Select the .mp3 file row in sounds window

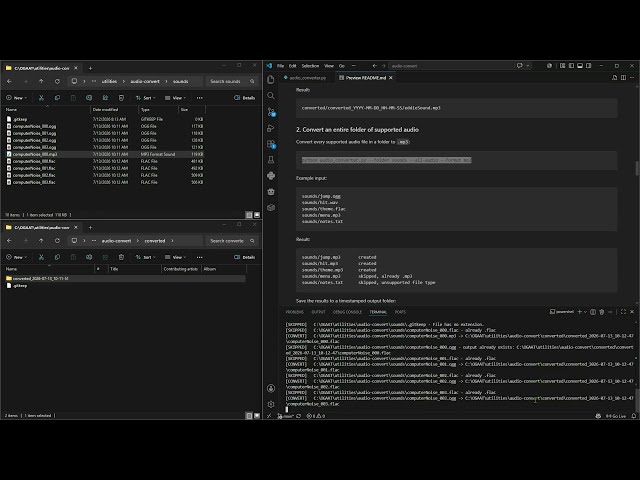pyautogui.click(x=104, y=154)
